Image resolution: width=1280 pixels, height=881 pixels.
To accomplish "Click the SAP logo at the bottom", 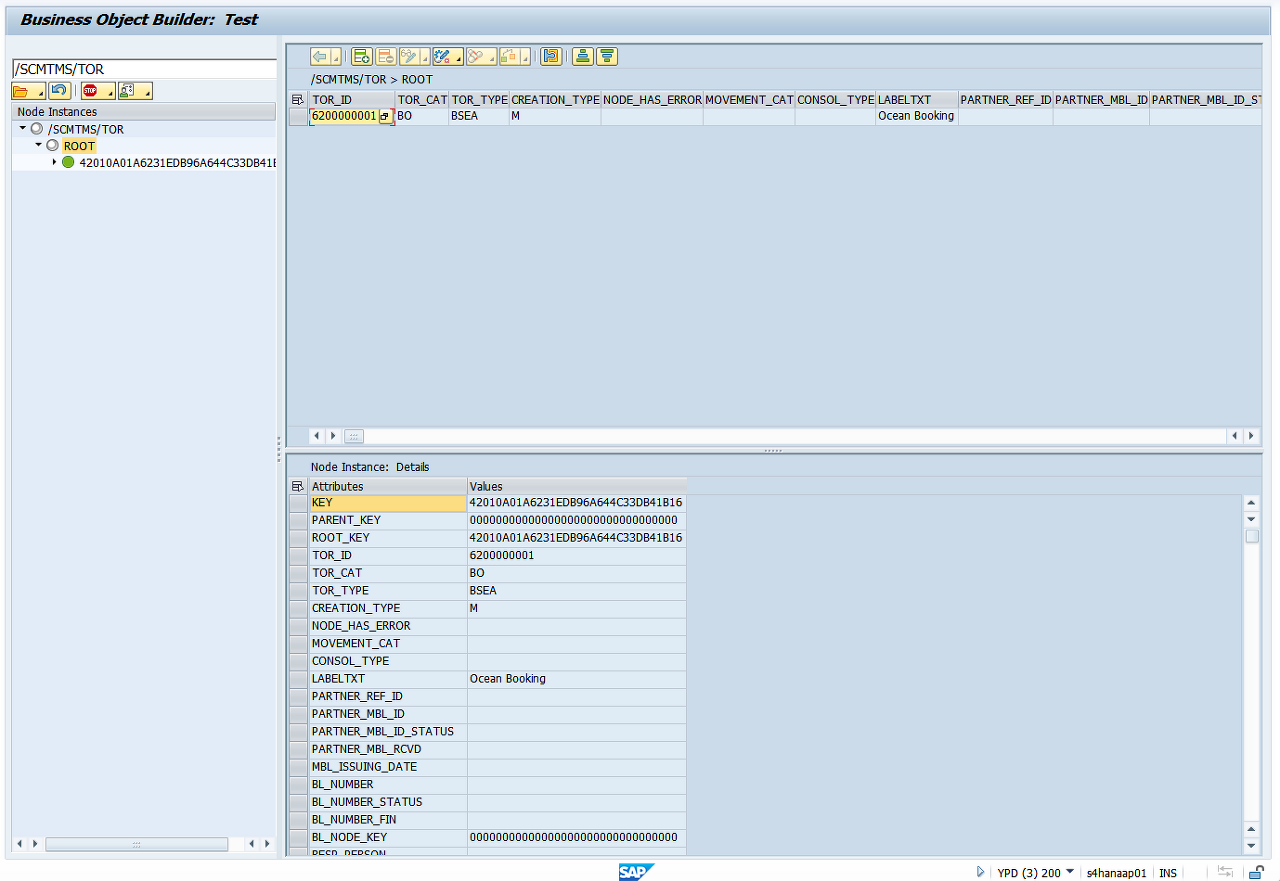I will [636, 872].
